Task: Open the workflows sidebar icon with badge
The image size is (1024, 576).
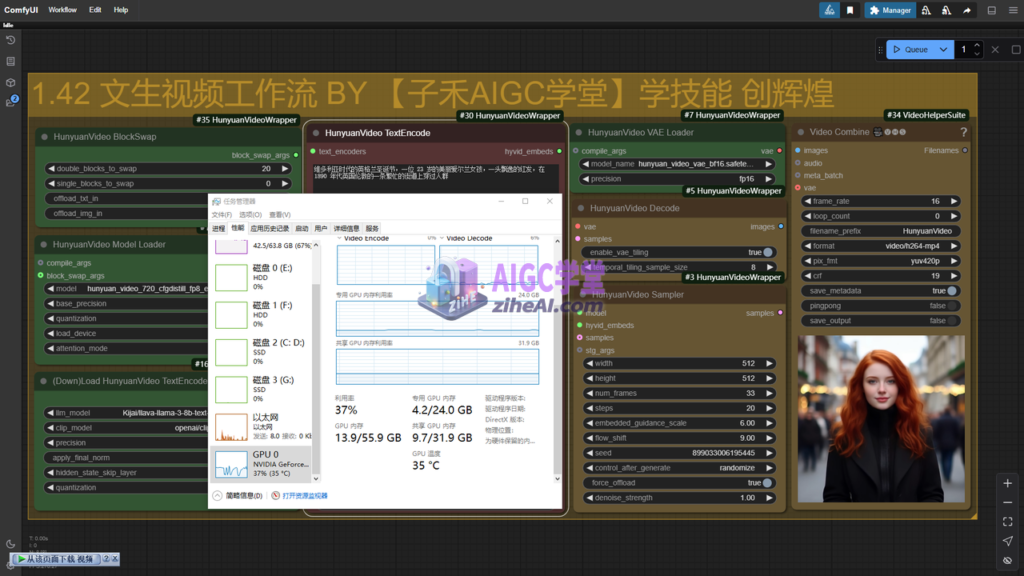Action: [x=11, y=102]
